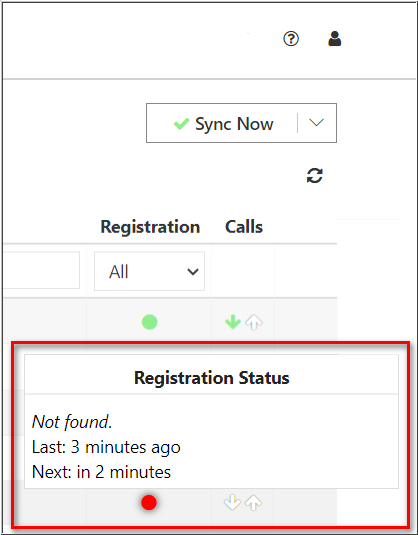The height and width of the screenshot is (535, 418).
Task: Click the Next: in 2 minutes line
Action: pyautogui.click(x=101, y=473)
